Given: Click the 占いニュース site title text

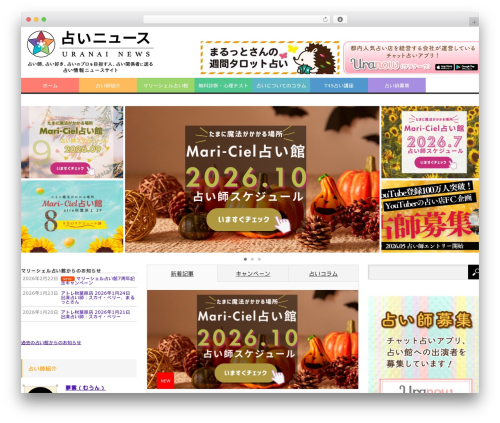Looking at the screenshot, I should 106,38.
